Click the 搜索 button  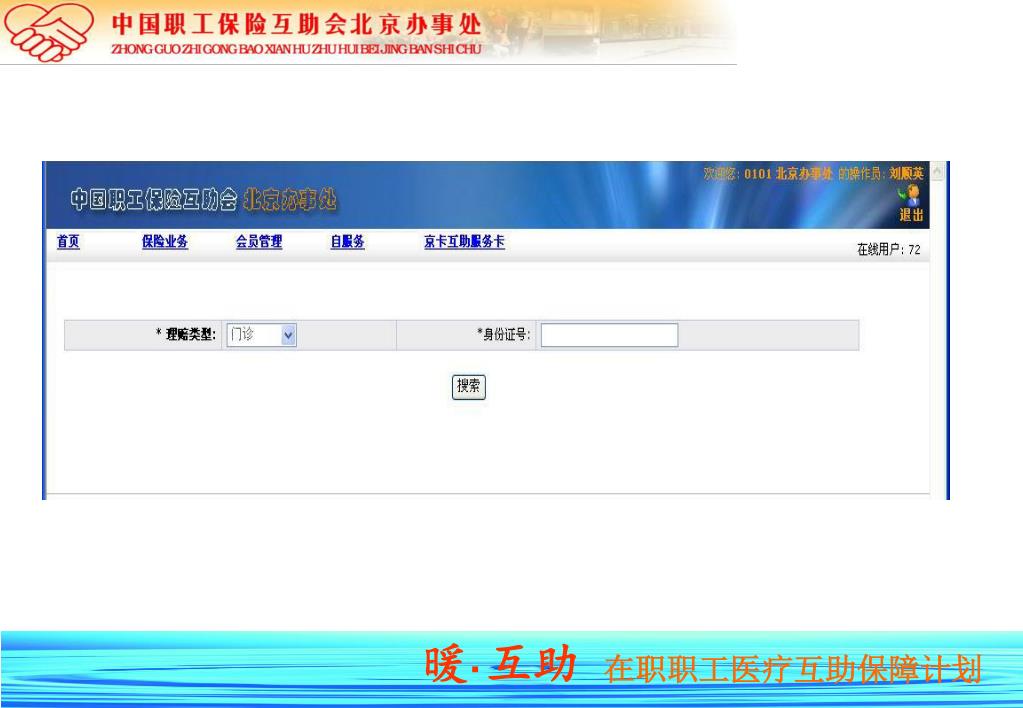468,387
